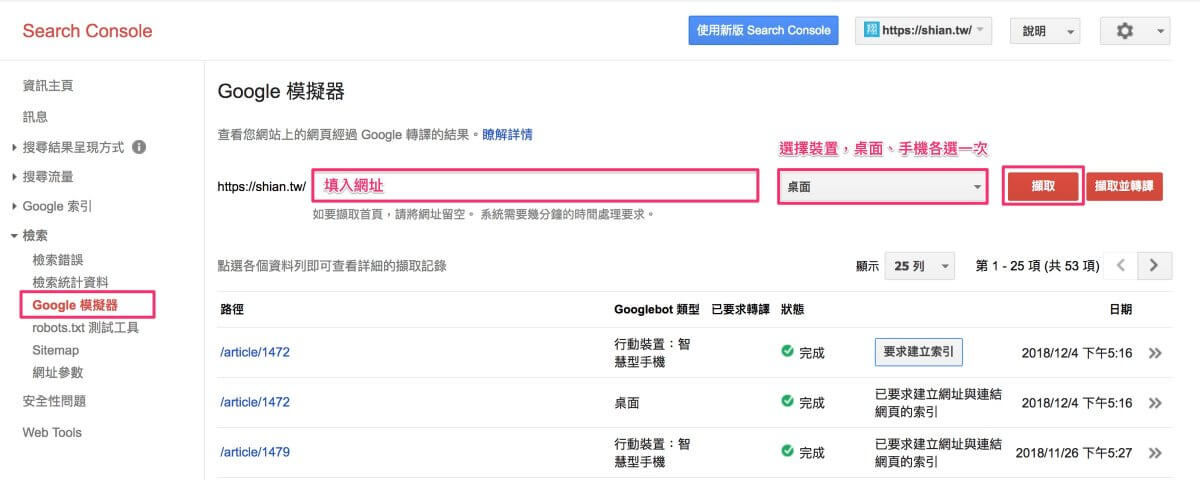
Task: Open 資訊主頁 in the sidebar
Action: (48, 86)
